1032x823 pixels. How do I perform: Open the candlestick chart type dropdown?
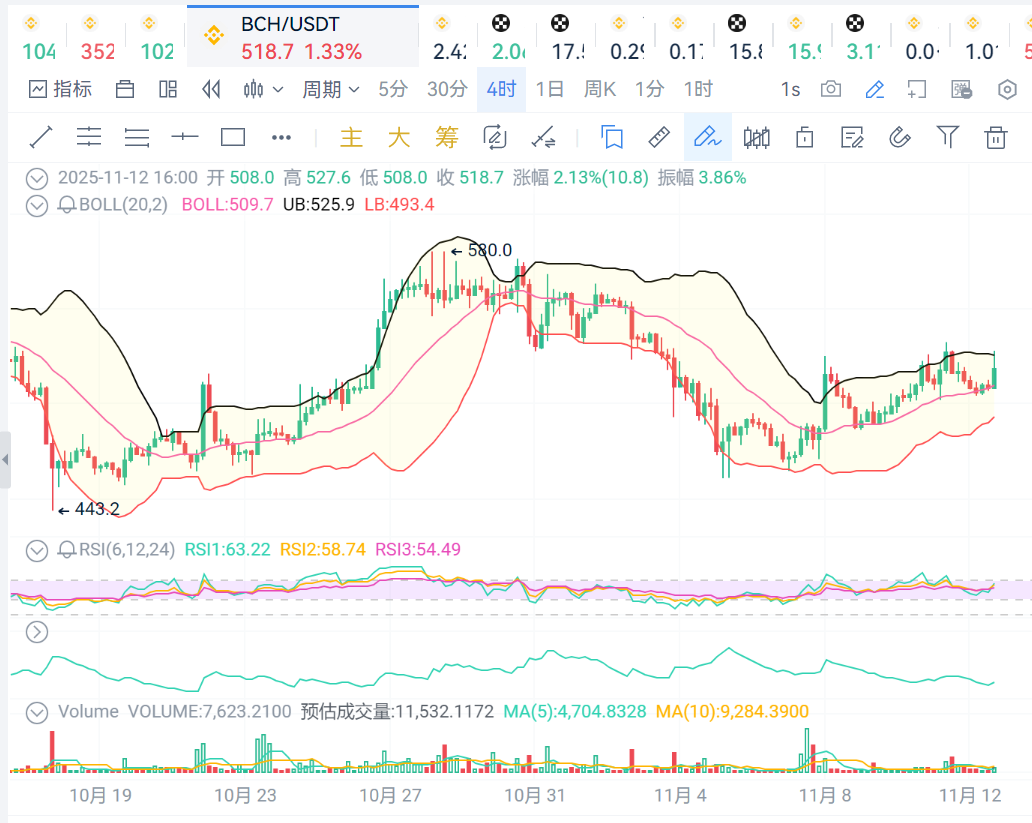tap(263, 89)
